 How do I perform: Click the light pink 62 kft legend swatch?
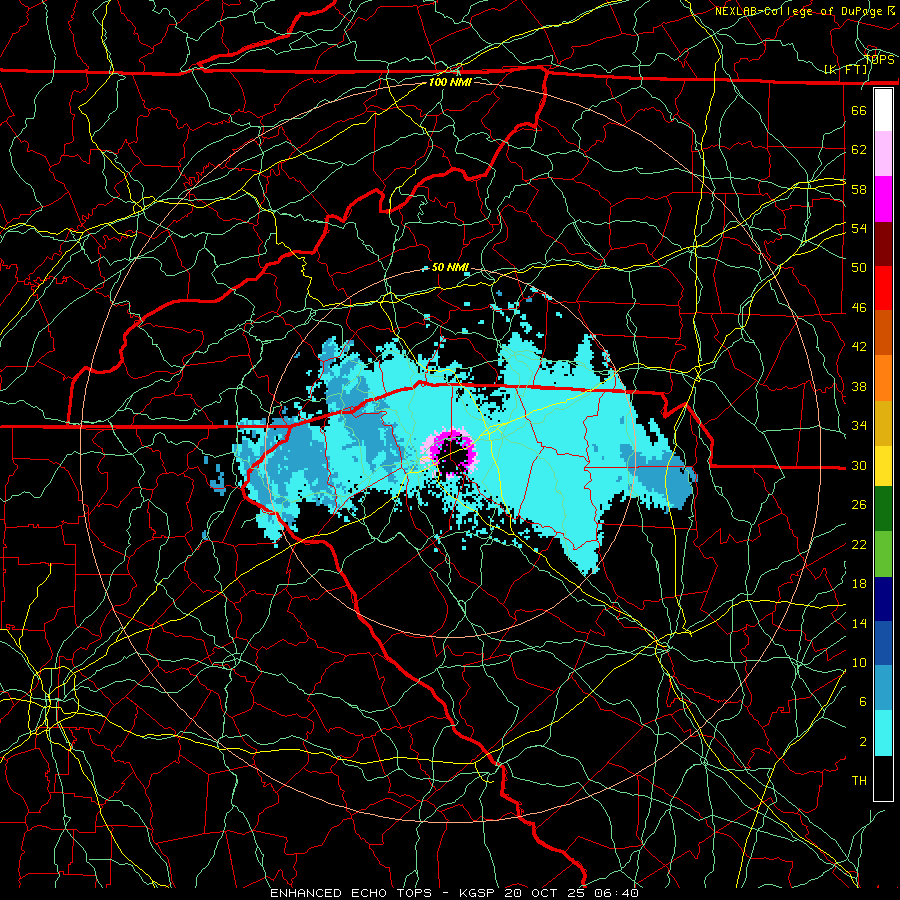point(883,154)
